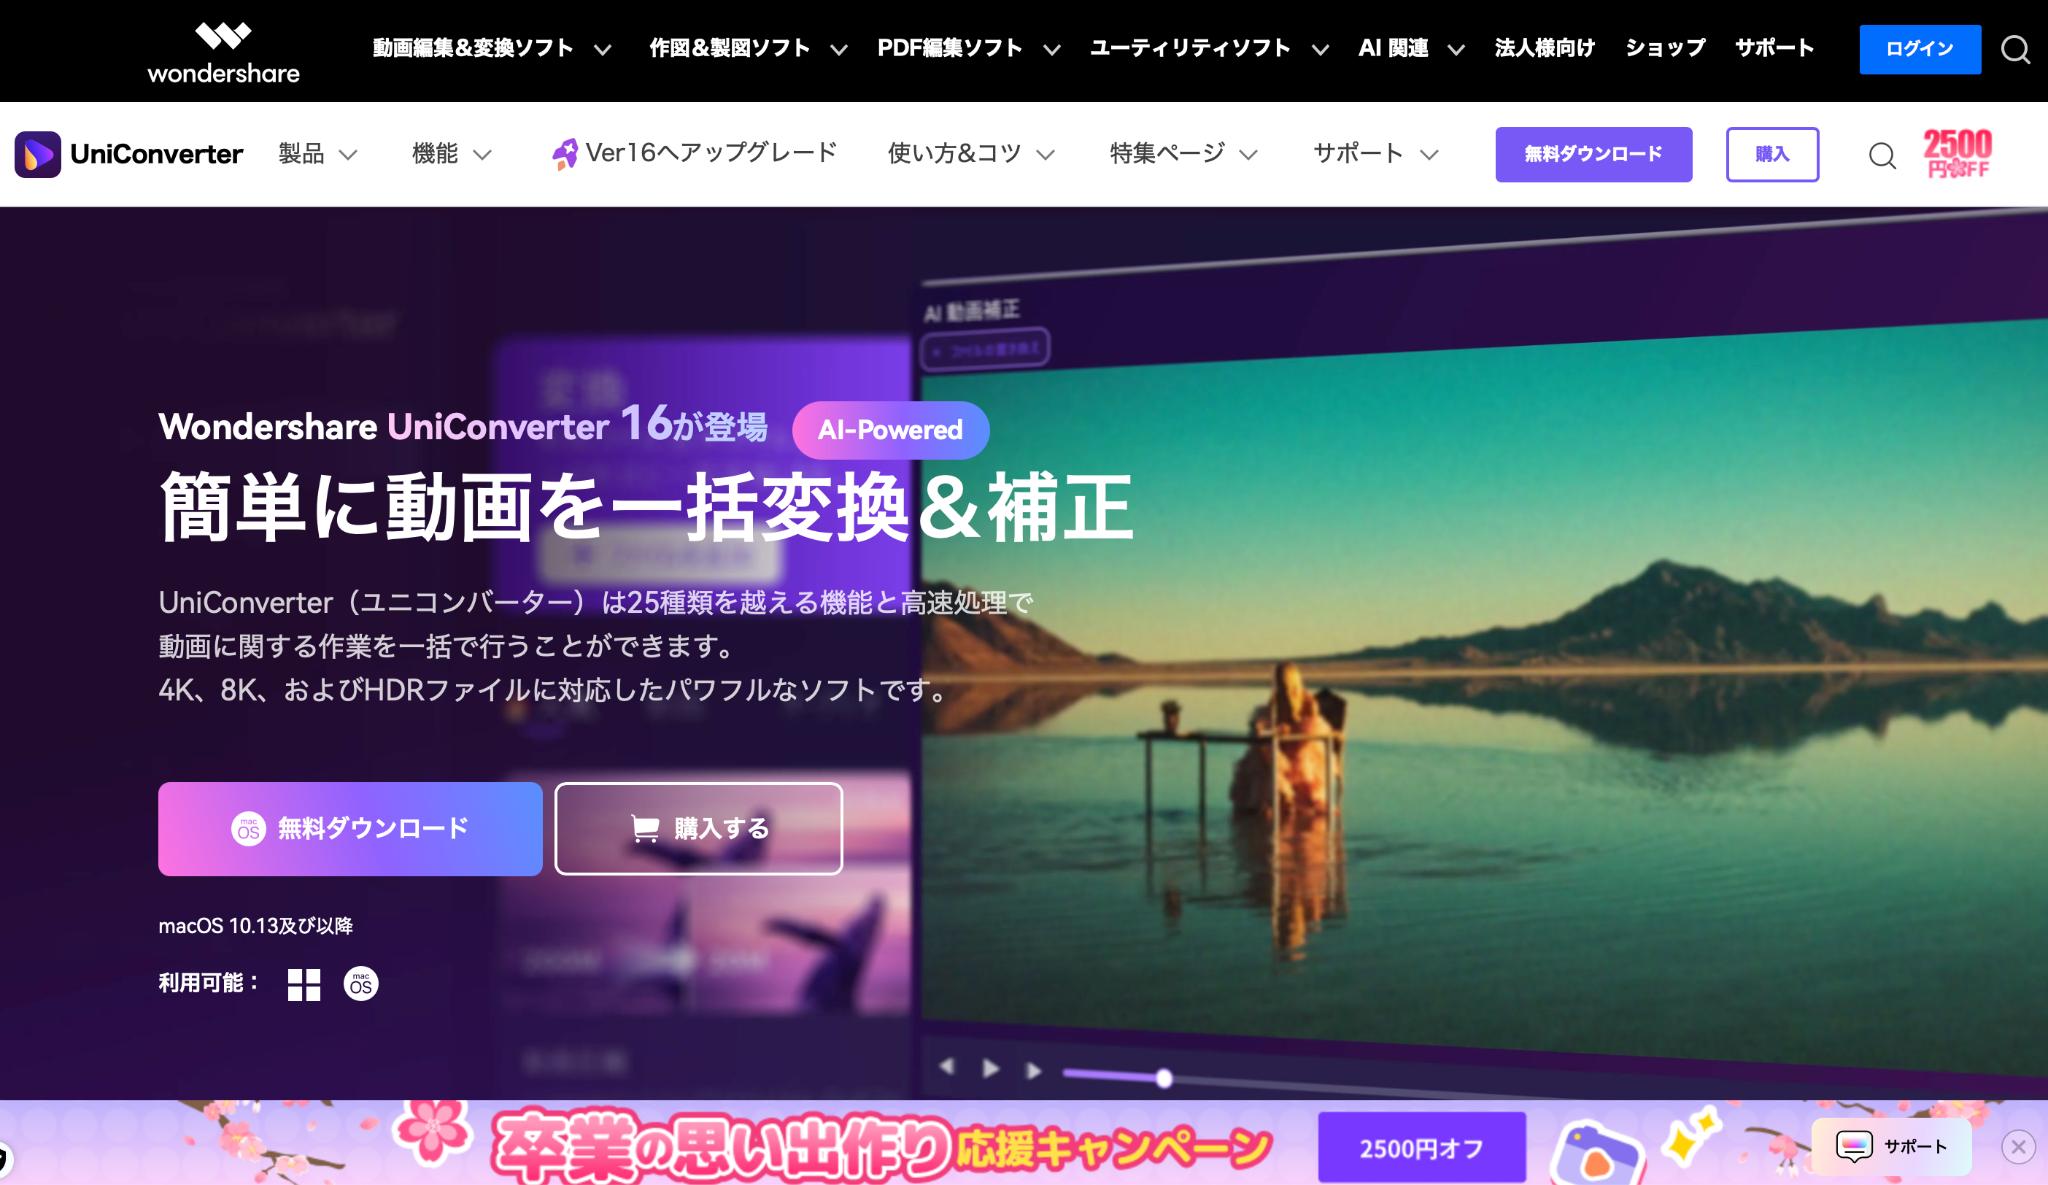Open 使い方&コツ dropdown menu
The width and height of the screenshot is (2048, 1185).
click(971, 154)
